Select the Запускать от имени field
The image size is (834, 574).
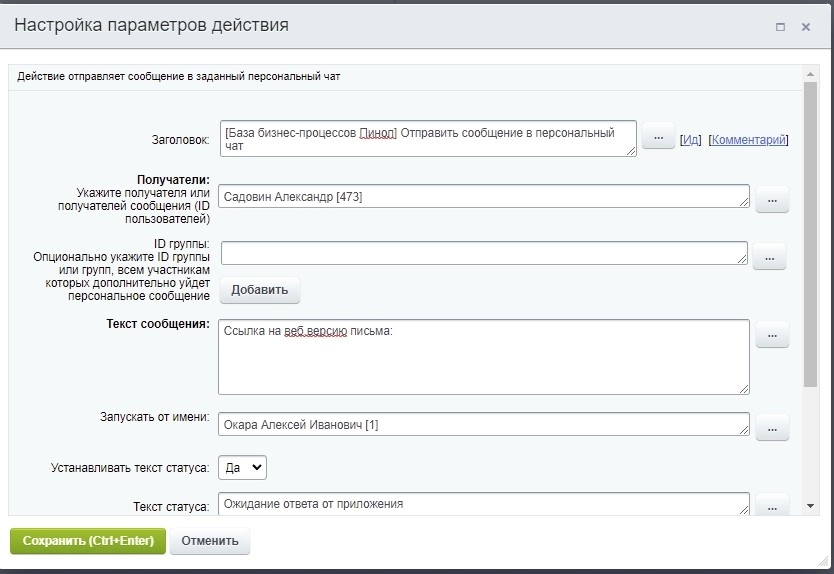point(483,425)
